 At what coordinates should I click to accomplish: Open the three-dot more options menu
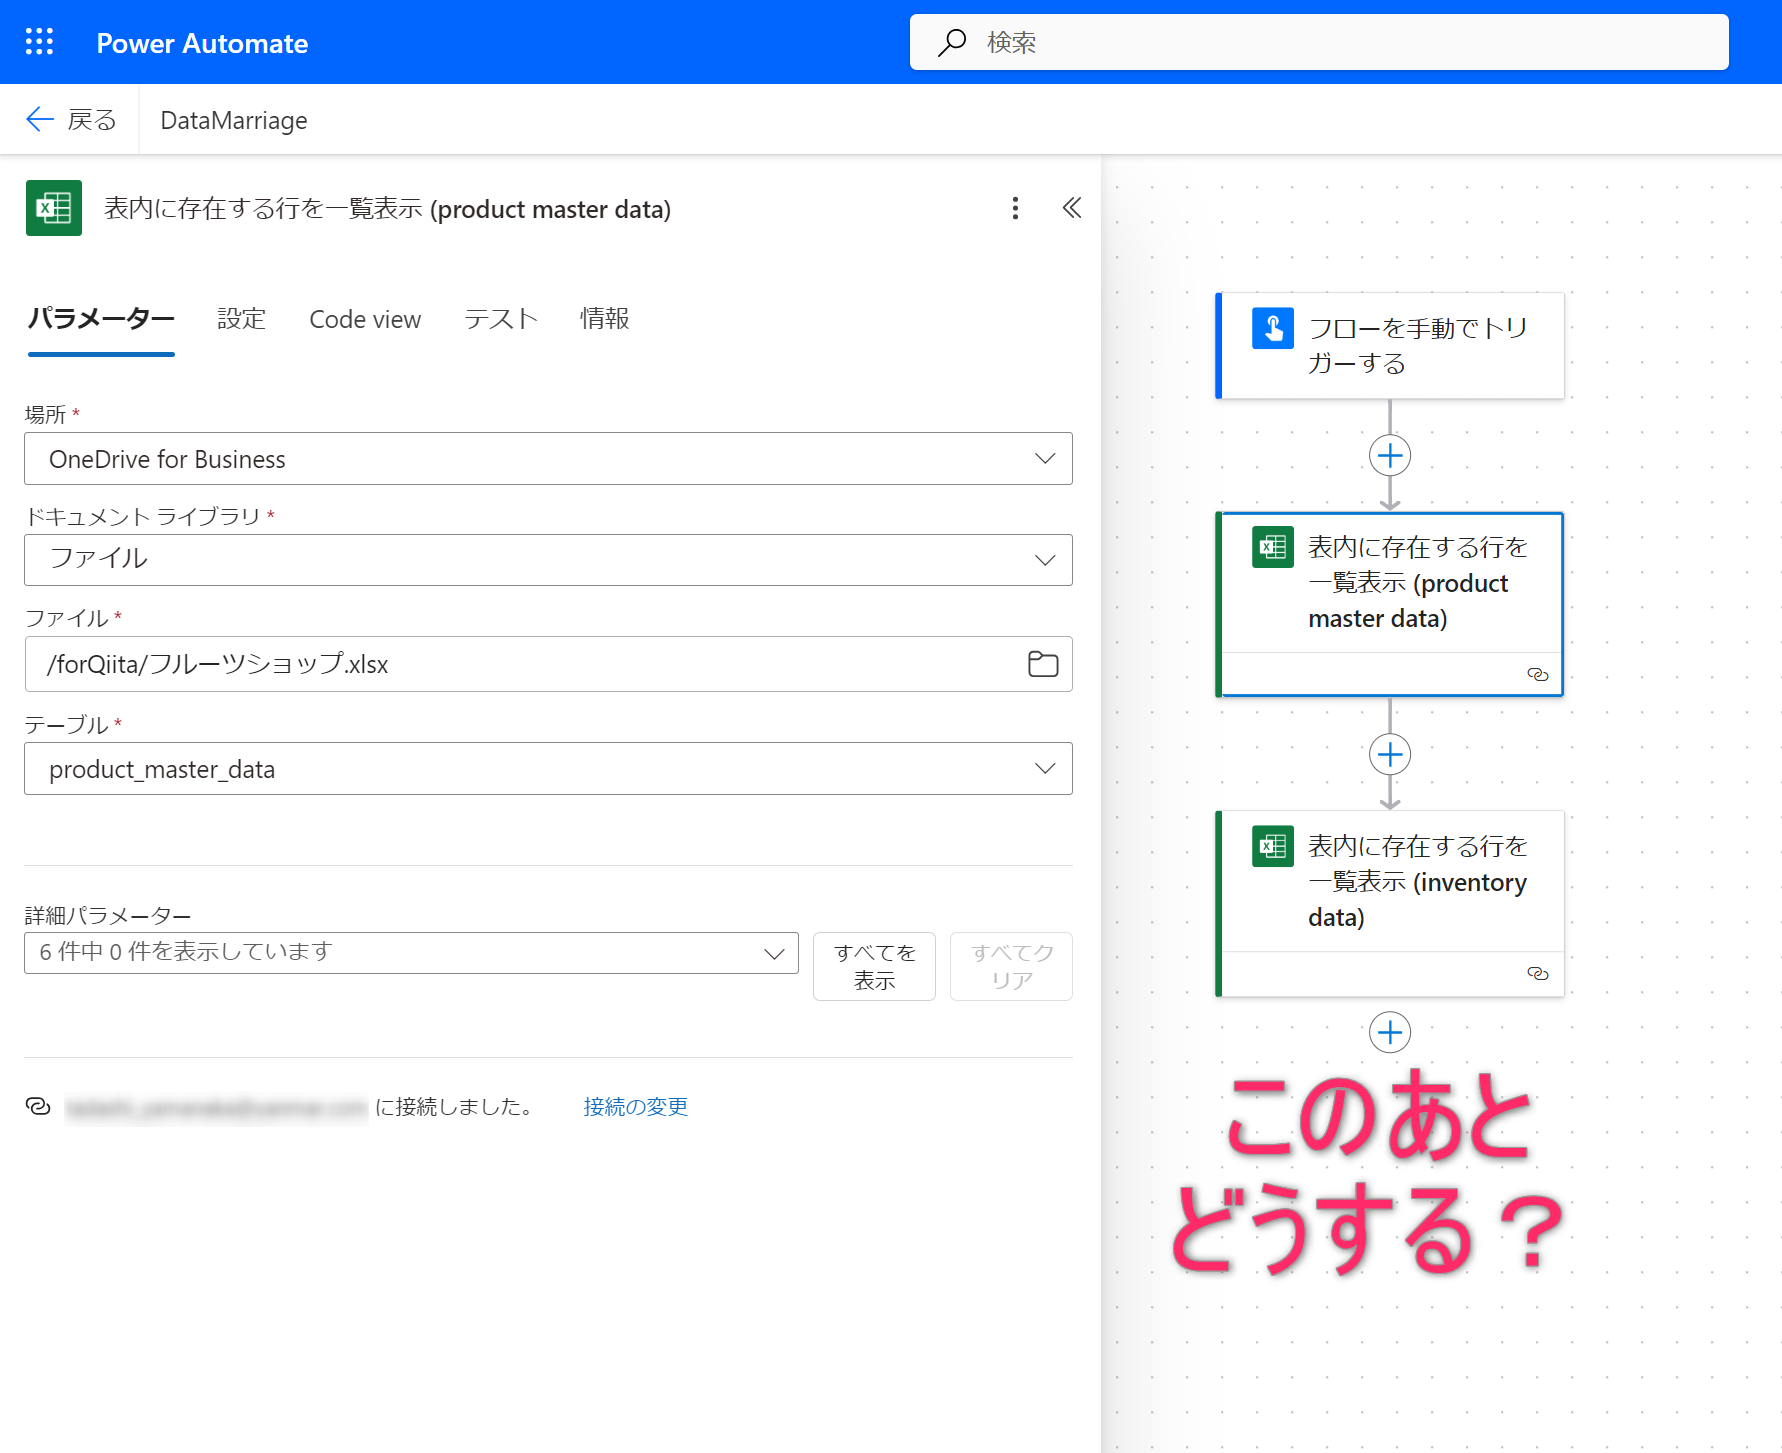(x=1015, y=208)
